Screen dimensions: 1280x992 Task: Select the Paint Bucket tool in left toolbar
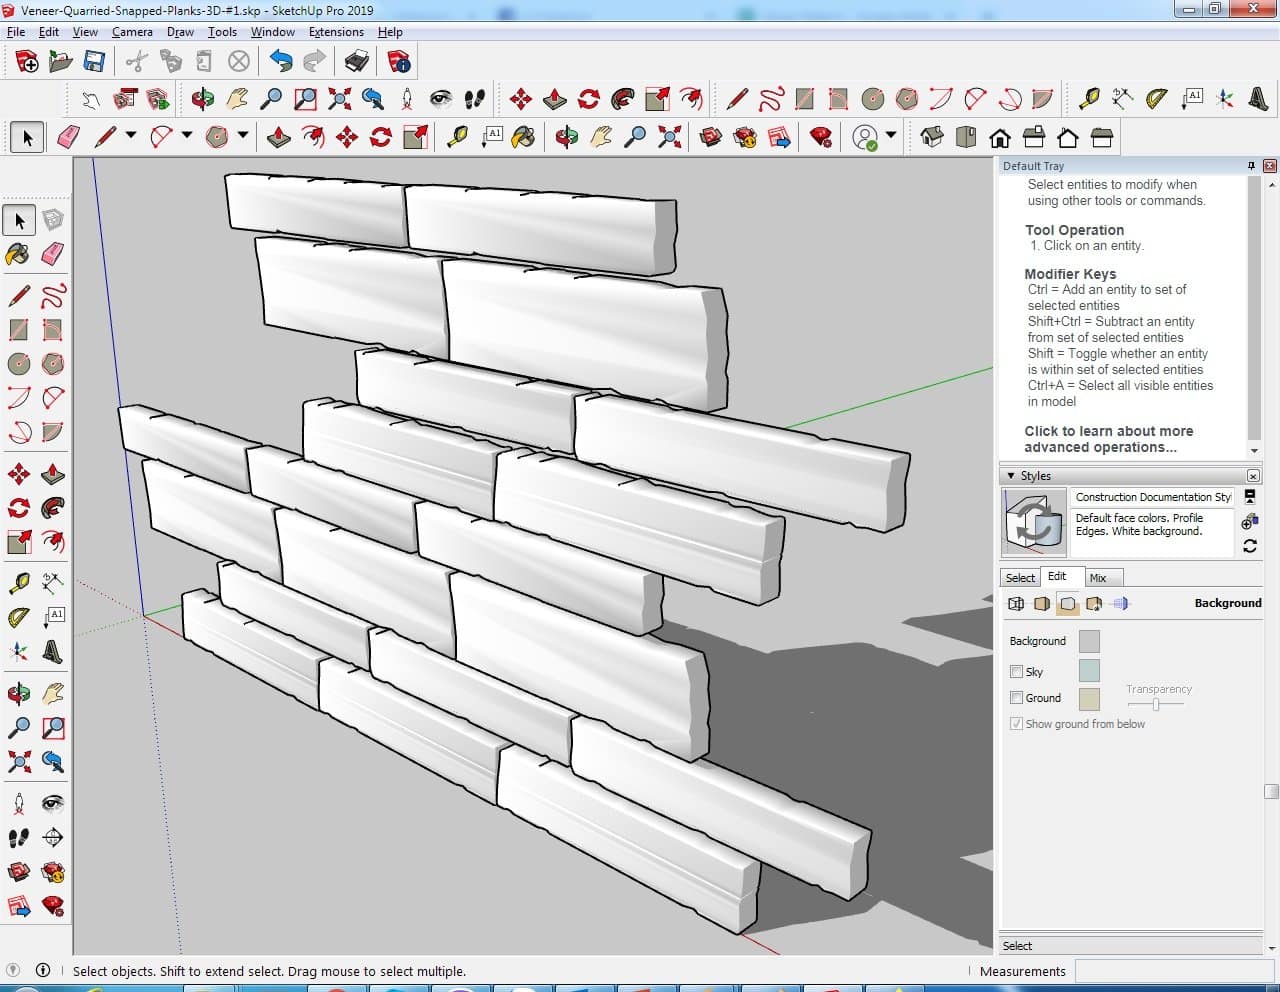tap(18, 254)
